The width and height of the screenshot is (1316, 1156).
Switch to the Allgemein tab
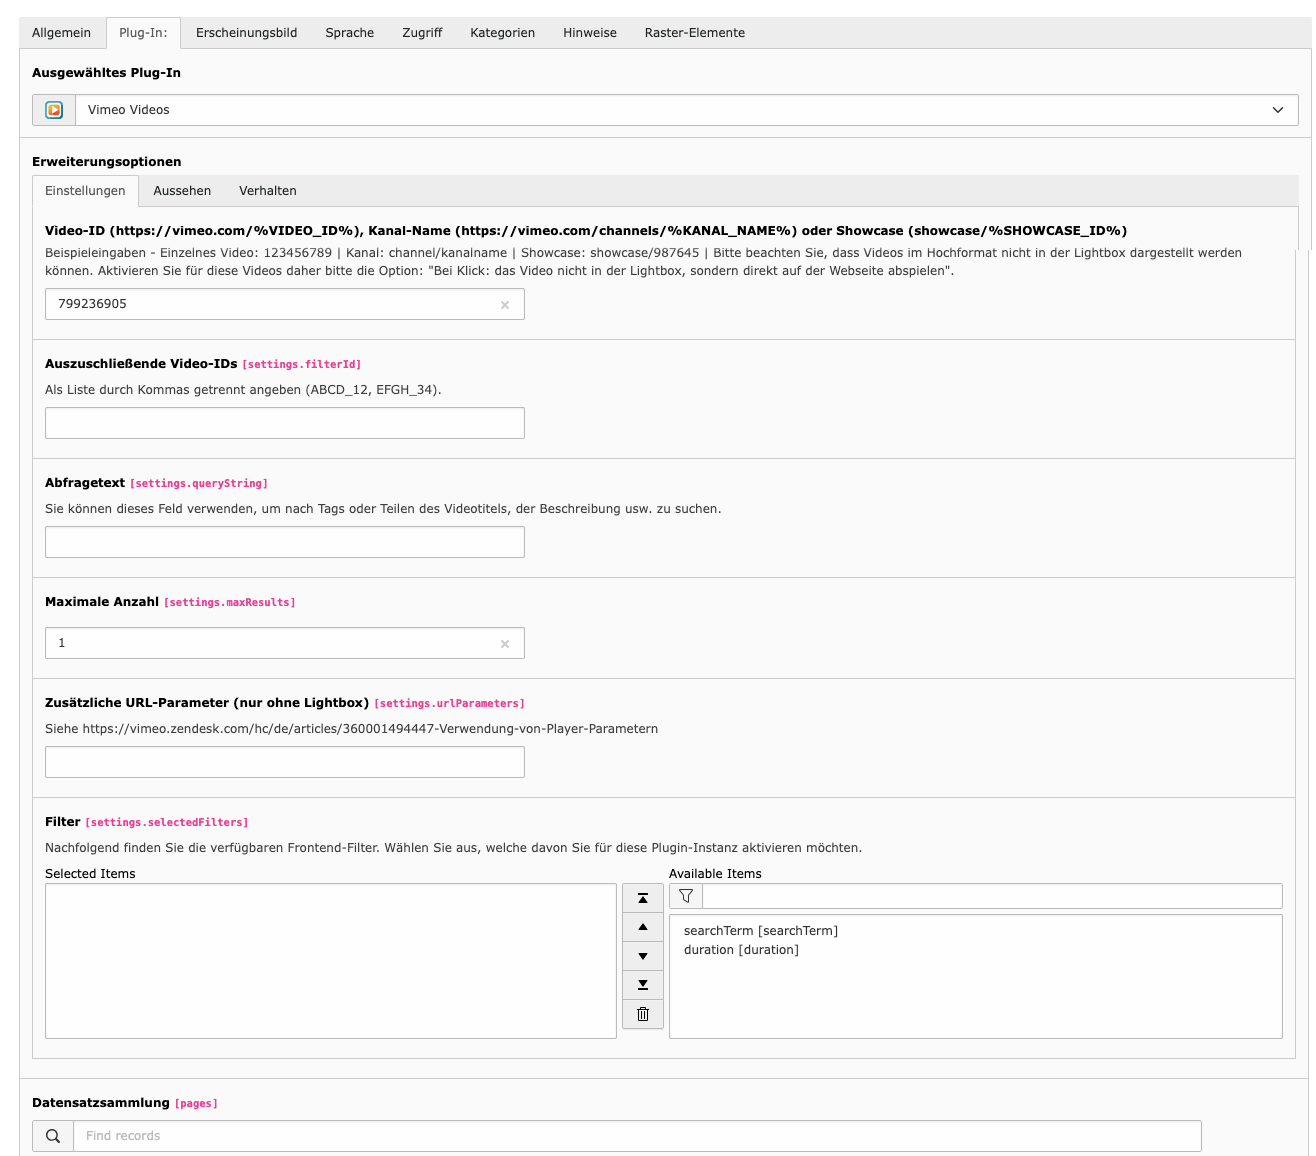[x=61, y=32]
